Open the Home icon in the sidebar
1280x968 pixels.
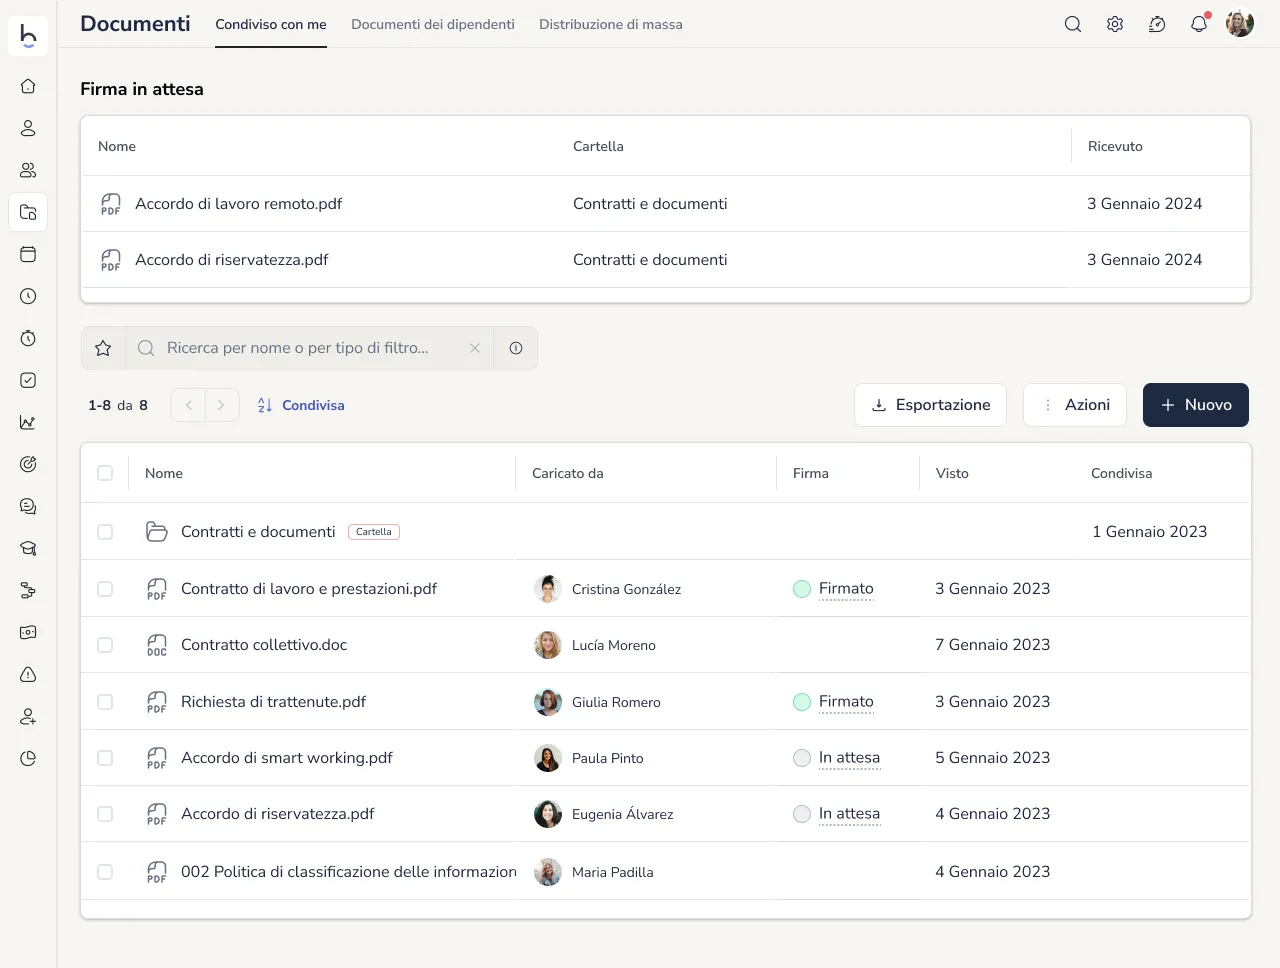pos(28,86)
